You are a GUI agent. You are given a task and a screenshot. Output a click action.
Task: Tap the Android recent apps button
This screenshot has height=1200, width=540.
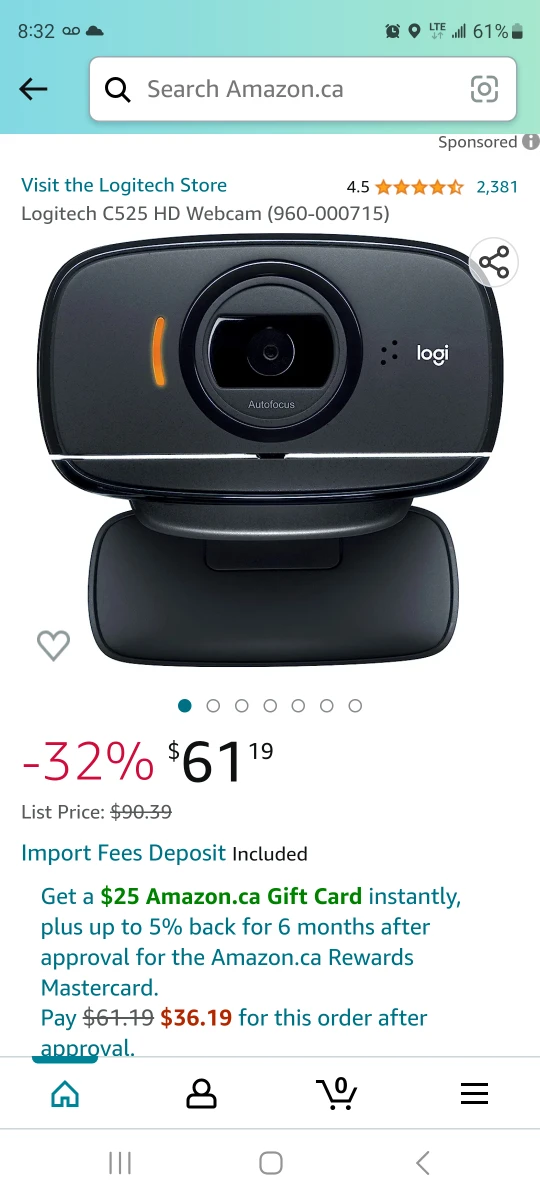(x=120, y=1162)
